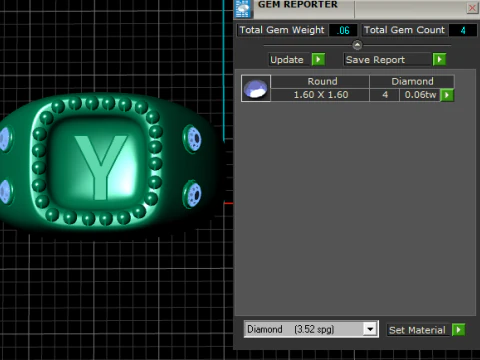The height and width of the screenshot is (360, 480).
Task: Select the lower left gem on ring
Action: click(6, 191)
